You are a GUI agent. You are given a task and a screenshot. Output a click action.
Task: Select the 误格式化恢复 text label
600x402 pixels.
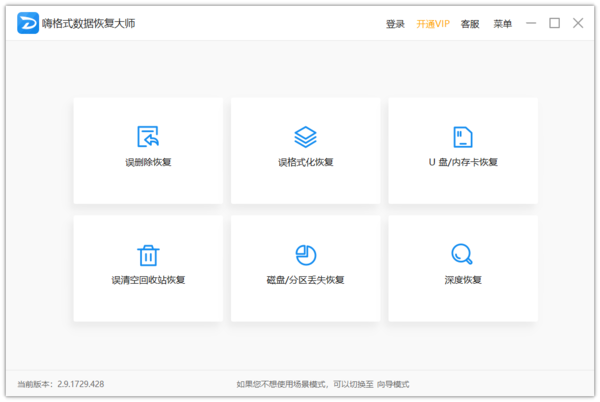[305, 162]
